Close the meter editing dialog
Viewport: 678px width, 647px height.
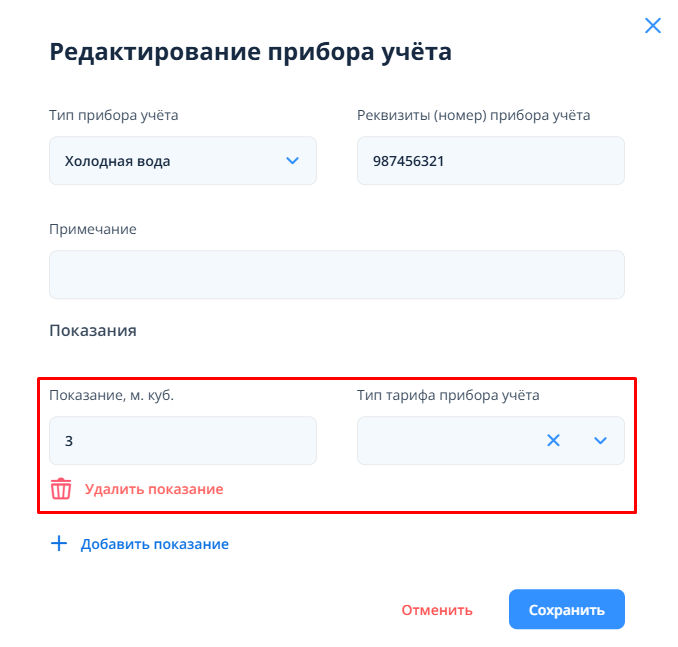[x=653, y=26]
